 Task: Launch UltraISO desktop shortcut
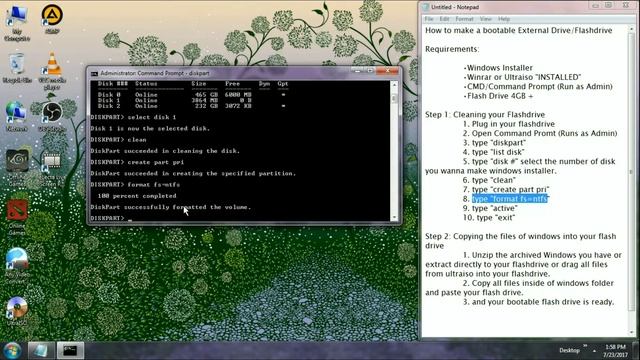(x=17, y=312)
